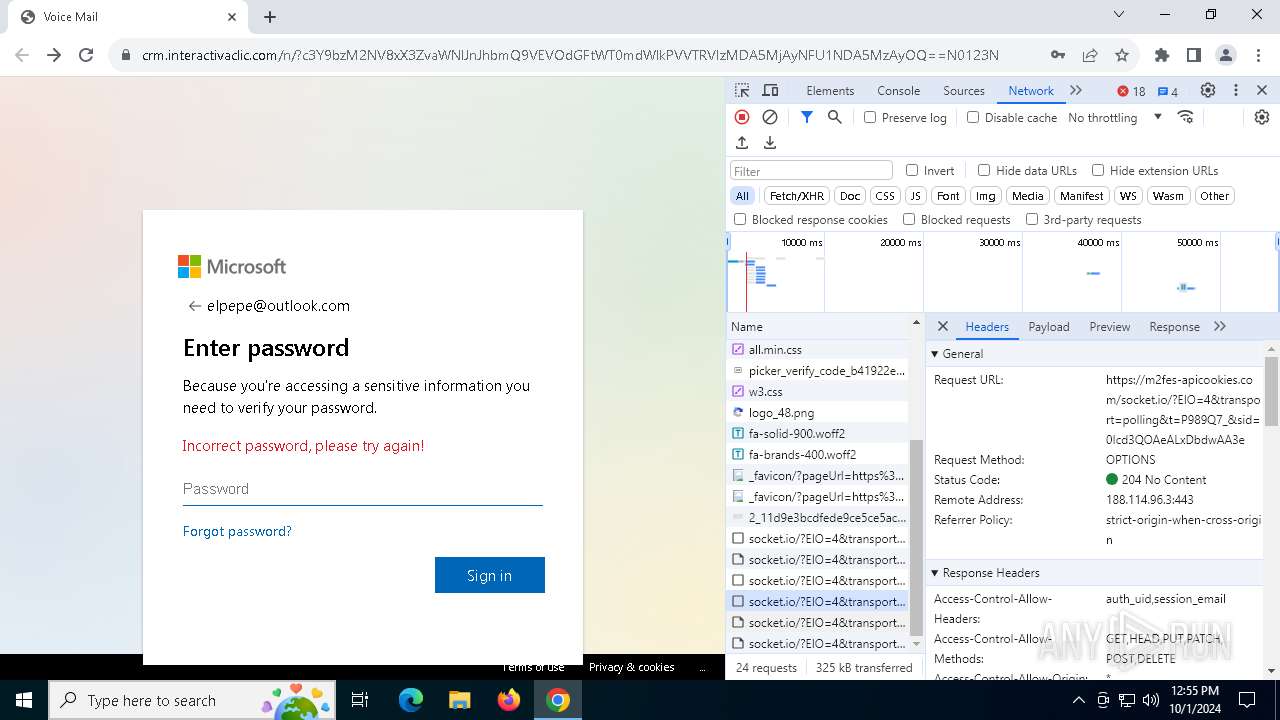
Task: Open the inspect element picker in DevTools
Action: [742, 90]
